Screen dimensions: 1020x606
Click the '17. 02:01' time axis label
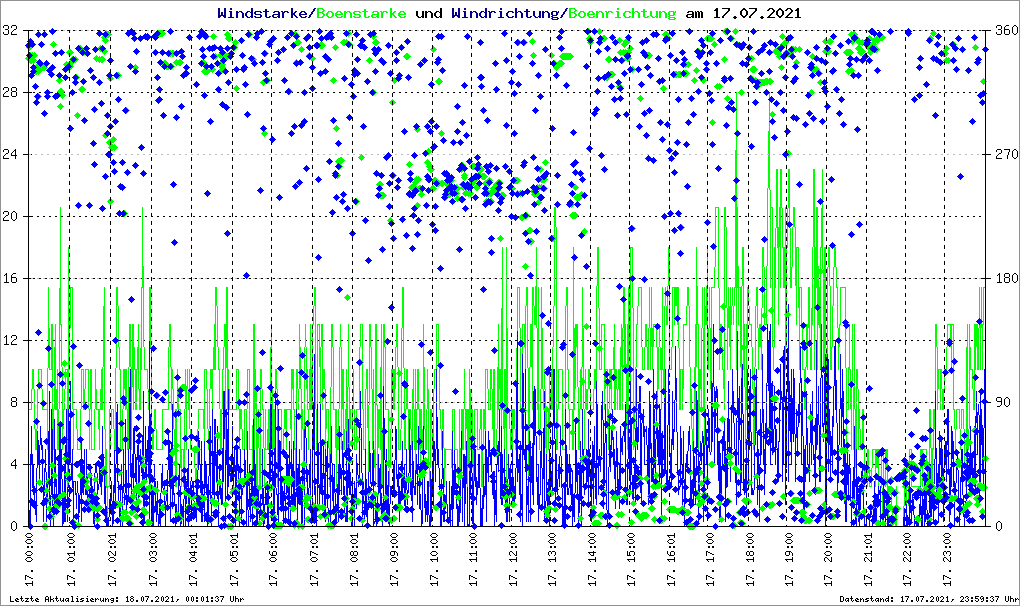coord(112,559)
